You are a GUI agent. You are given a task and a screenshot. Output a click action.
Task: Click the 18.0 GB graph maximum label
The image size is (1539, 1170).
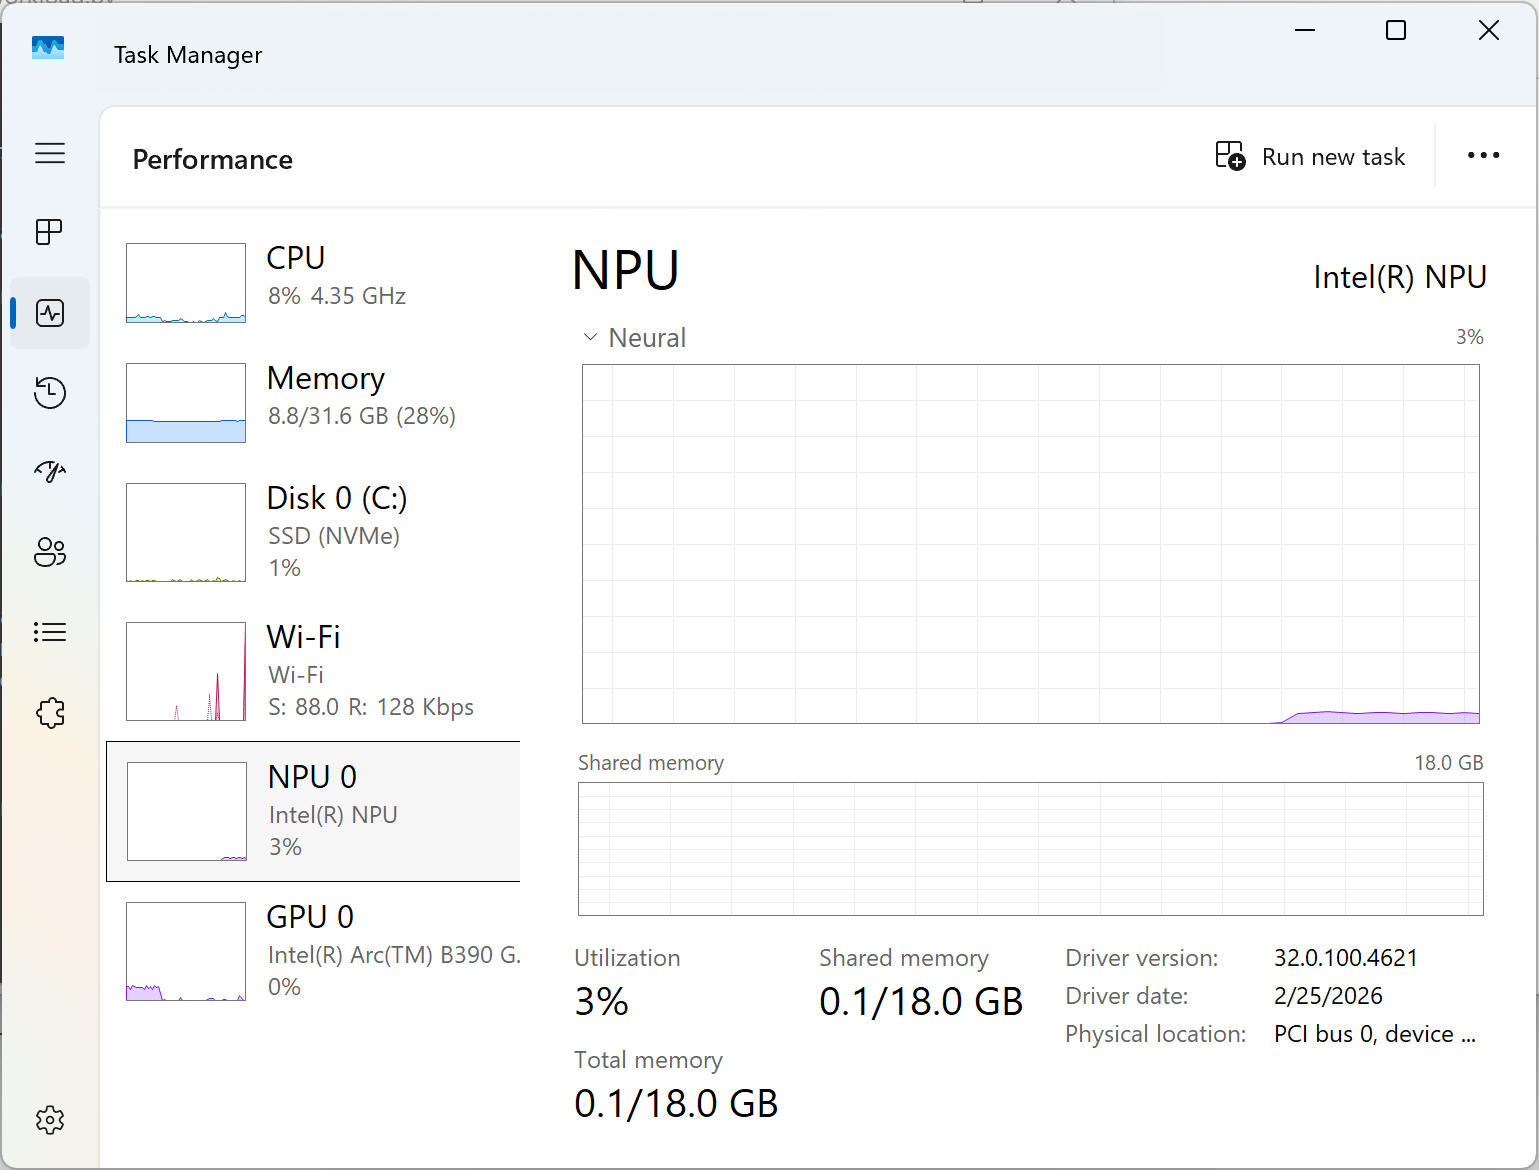click(1448, 763)
